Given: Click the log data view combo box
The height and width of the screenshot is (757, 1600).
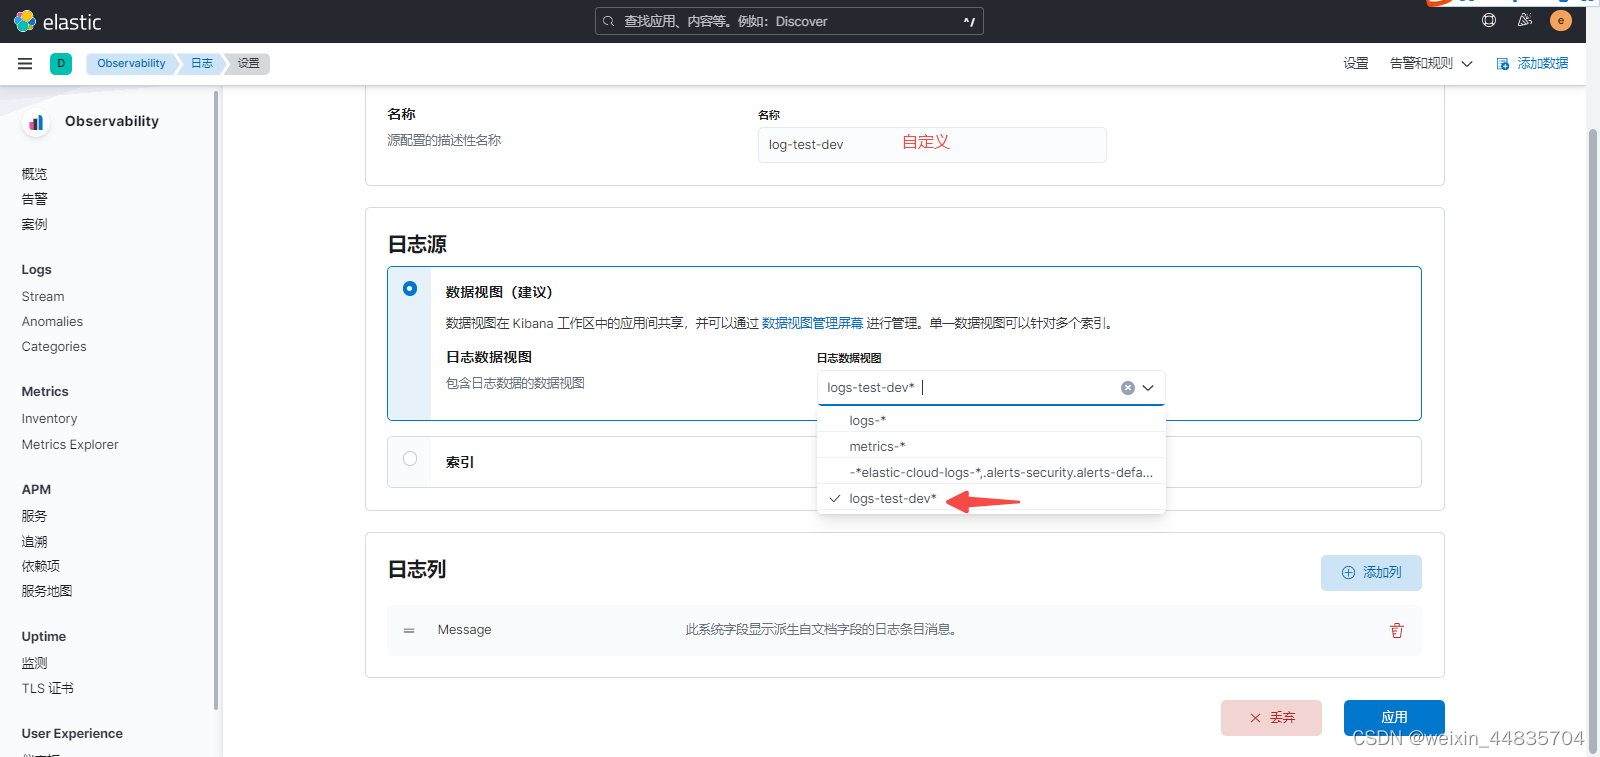Looking at the screenshot, I should [991, 388].
